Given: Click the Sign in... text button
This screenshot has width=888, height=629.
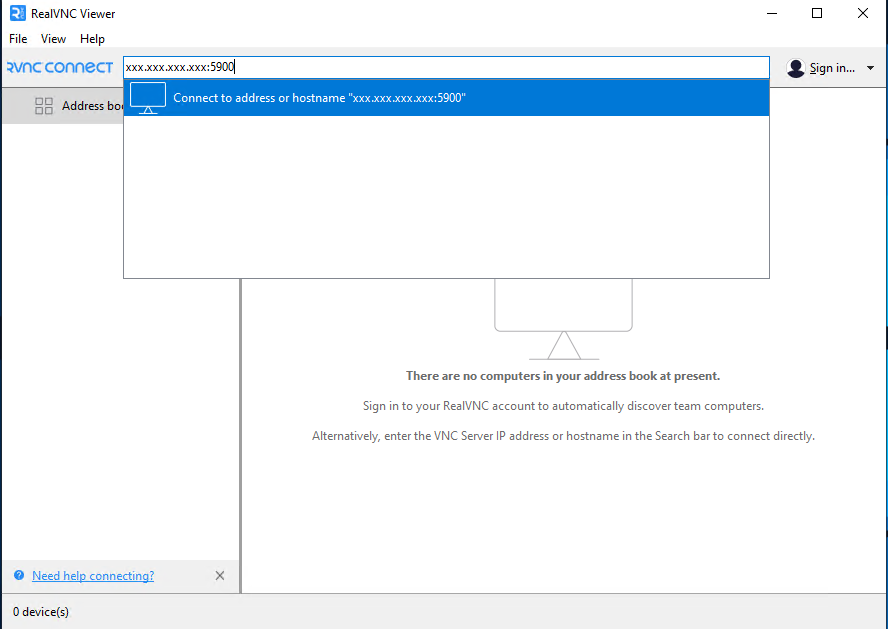Looking at the screenshot, I should (x=832, y=68).
